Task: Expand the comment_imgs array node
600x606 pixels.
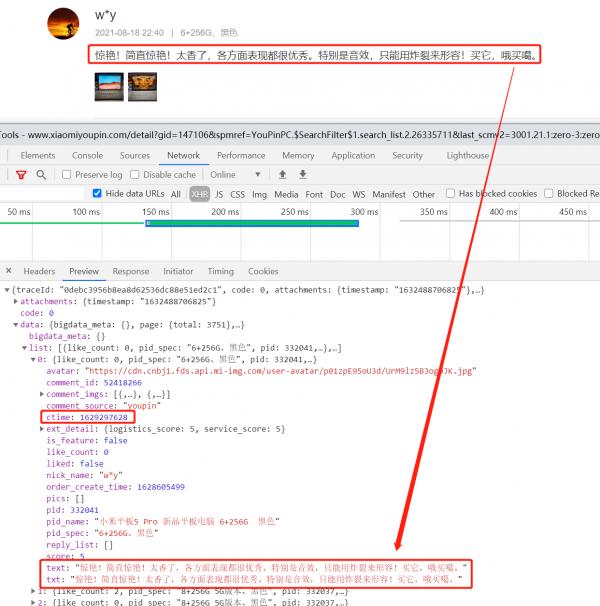Action: pos(40,394)
